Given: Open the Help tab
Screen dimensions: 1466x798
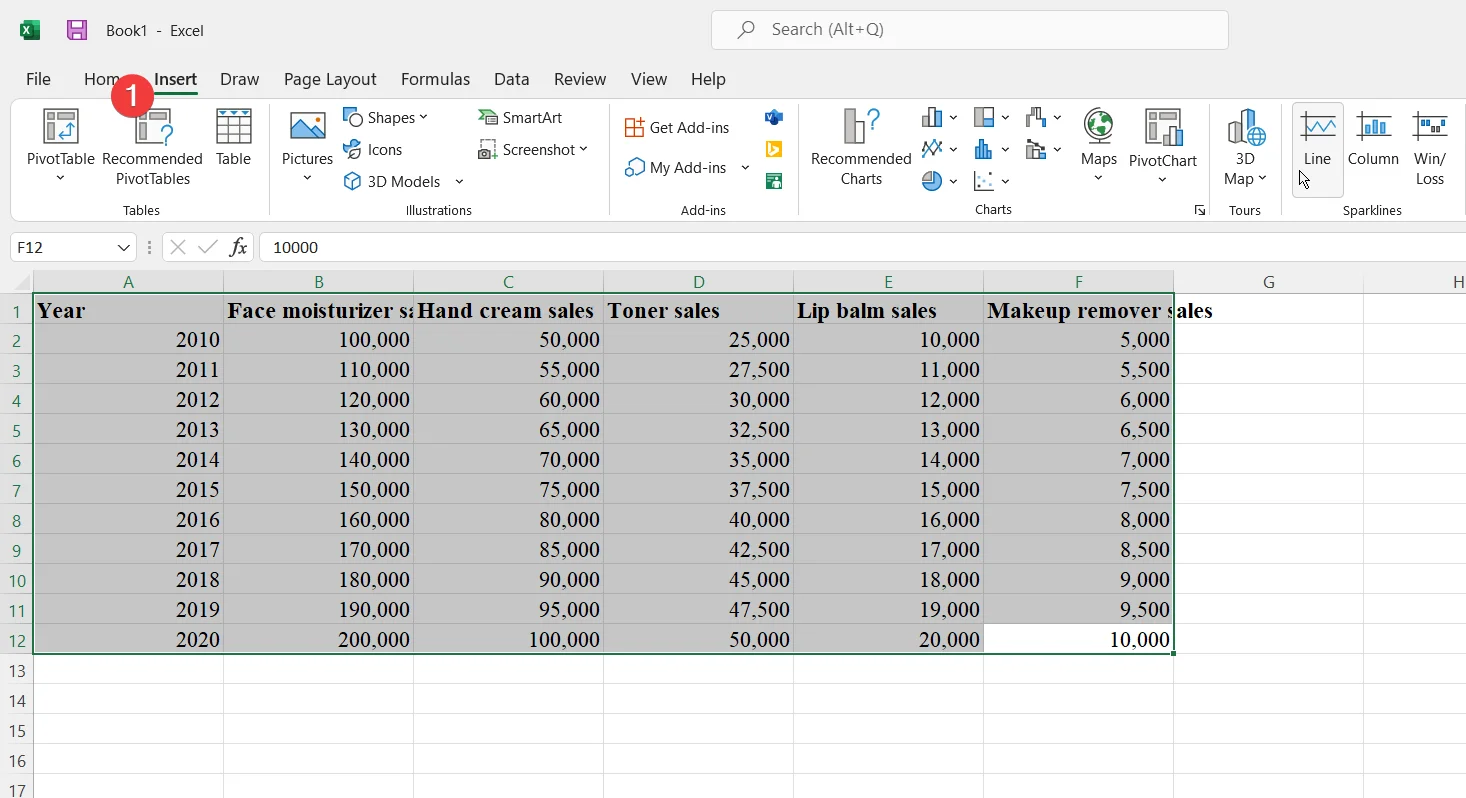Looking at the screenshot, I should 708,79.
